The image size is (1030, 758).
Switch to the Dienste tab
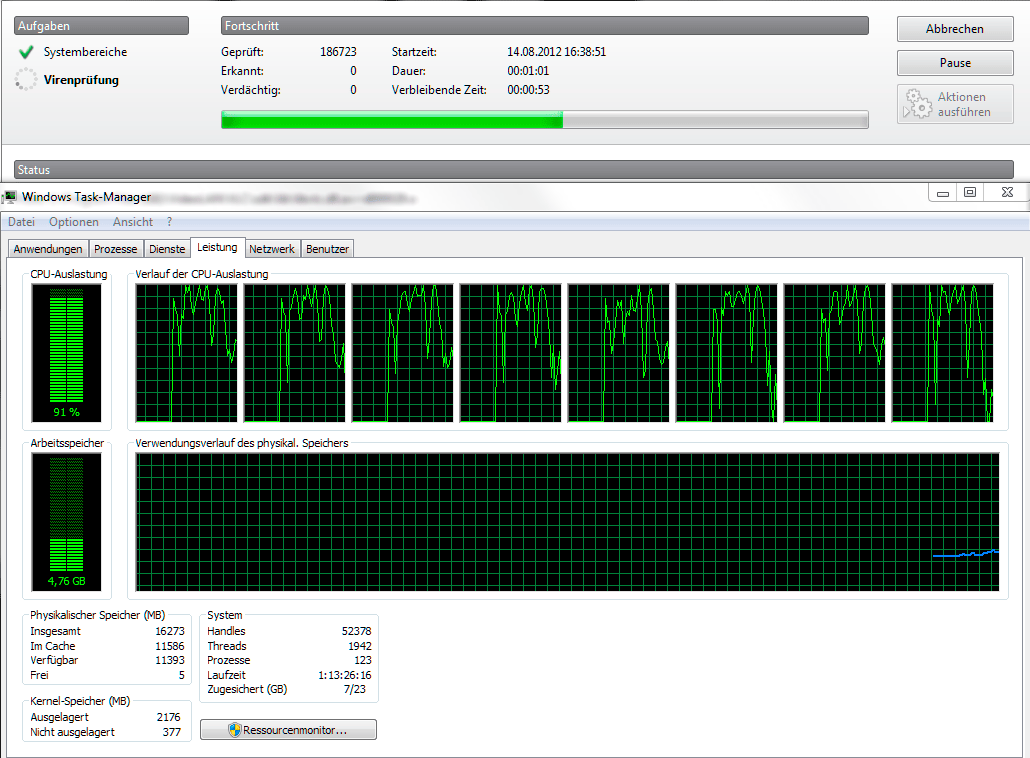pos(167,249)
